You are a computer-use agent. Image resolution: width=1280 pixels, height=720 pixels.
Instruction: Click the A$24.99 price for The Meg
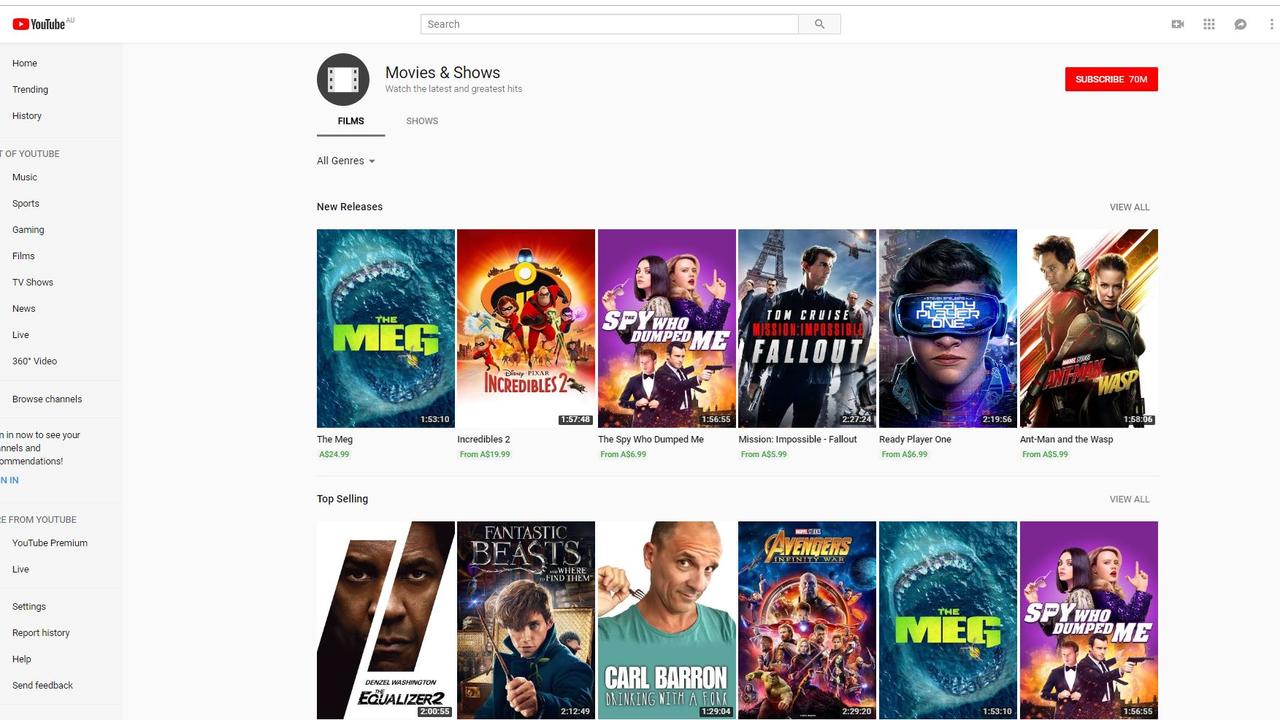[x=334, y=455]
